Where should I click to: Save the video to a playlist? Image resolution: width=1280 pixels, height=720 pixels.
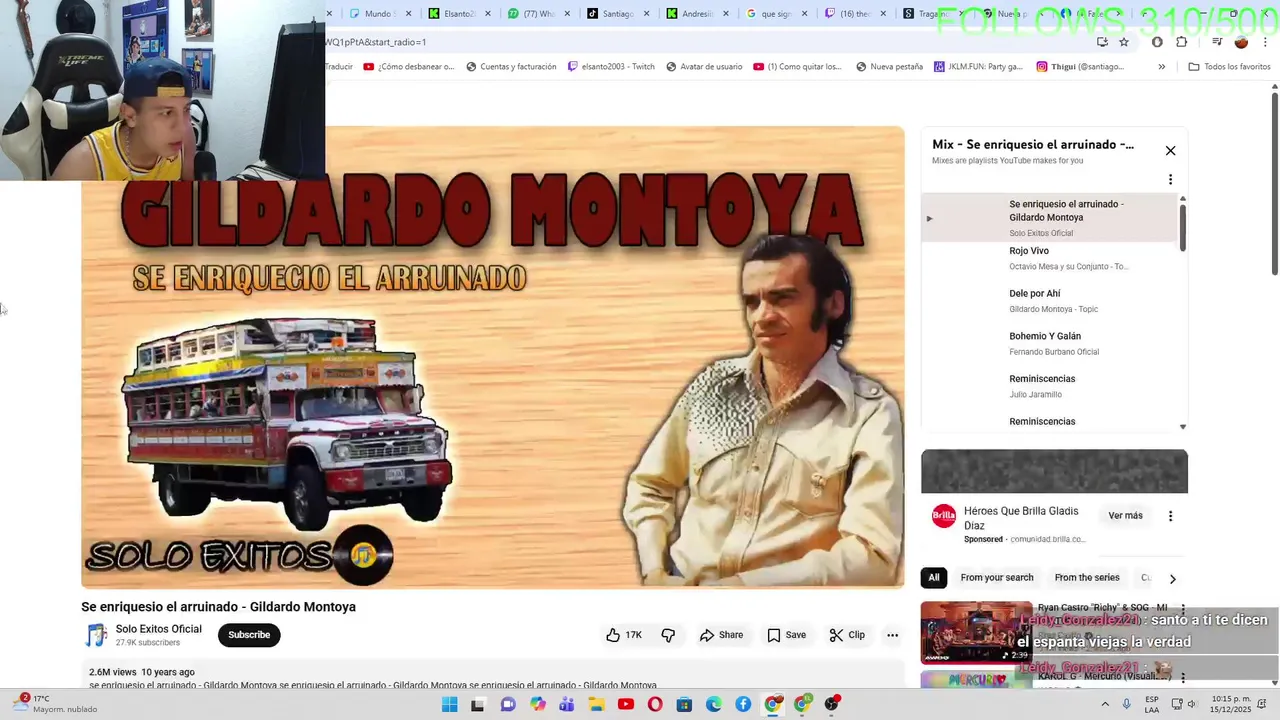786,635
